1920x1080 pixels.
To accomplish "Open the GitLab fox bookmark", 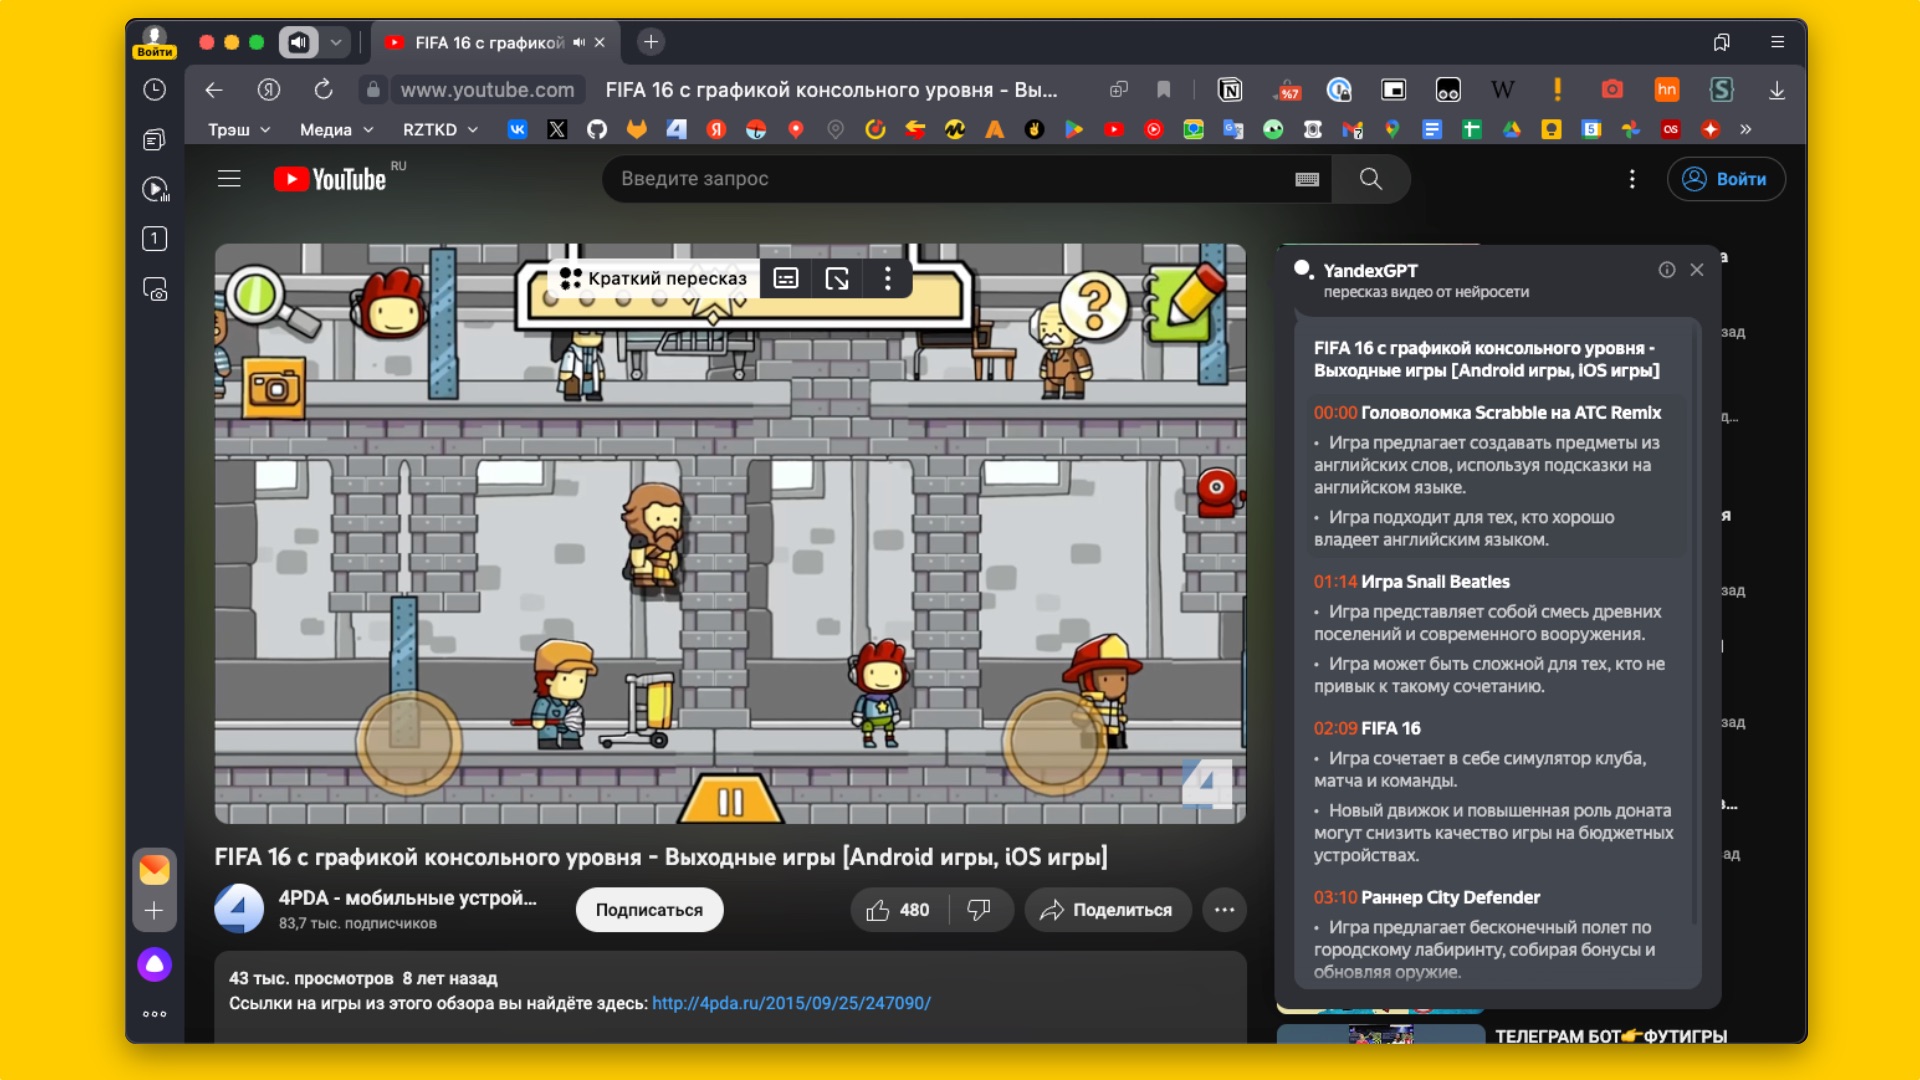I will [x=636, y=129].
